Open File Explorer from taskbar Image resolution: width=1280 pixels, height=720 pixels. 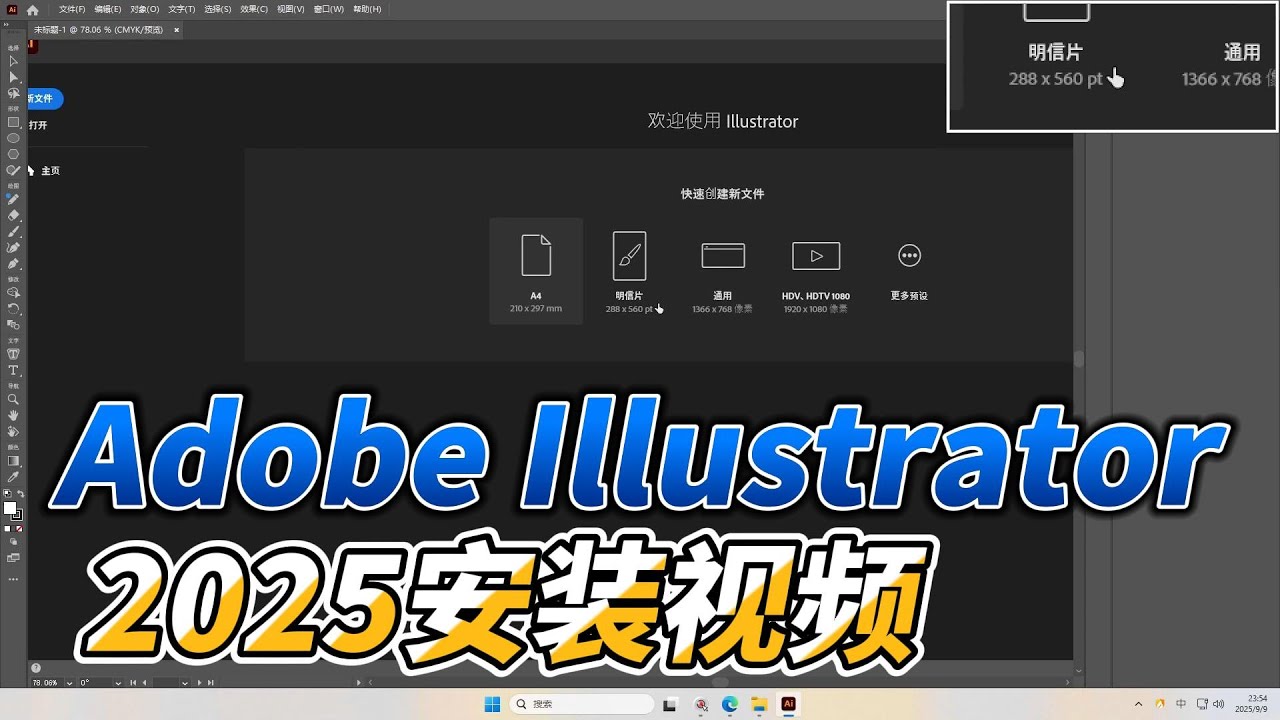point(759,704)
